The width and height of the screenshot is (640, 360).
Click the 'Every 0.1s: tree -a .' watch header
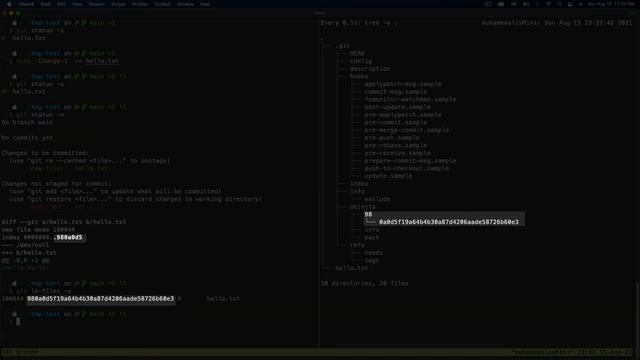358,23
